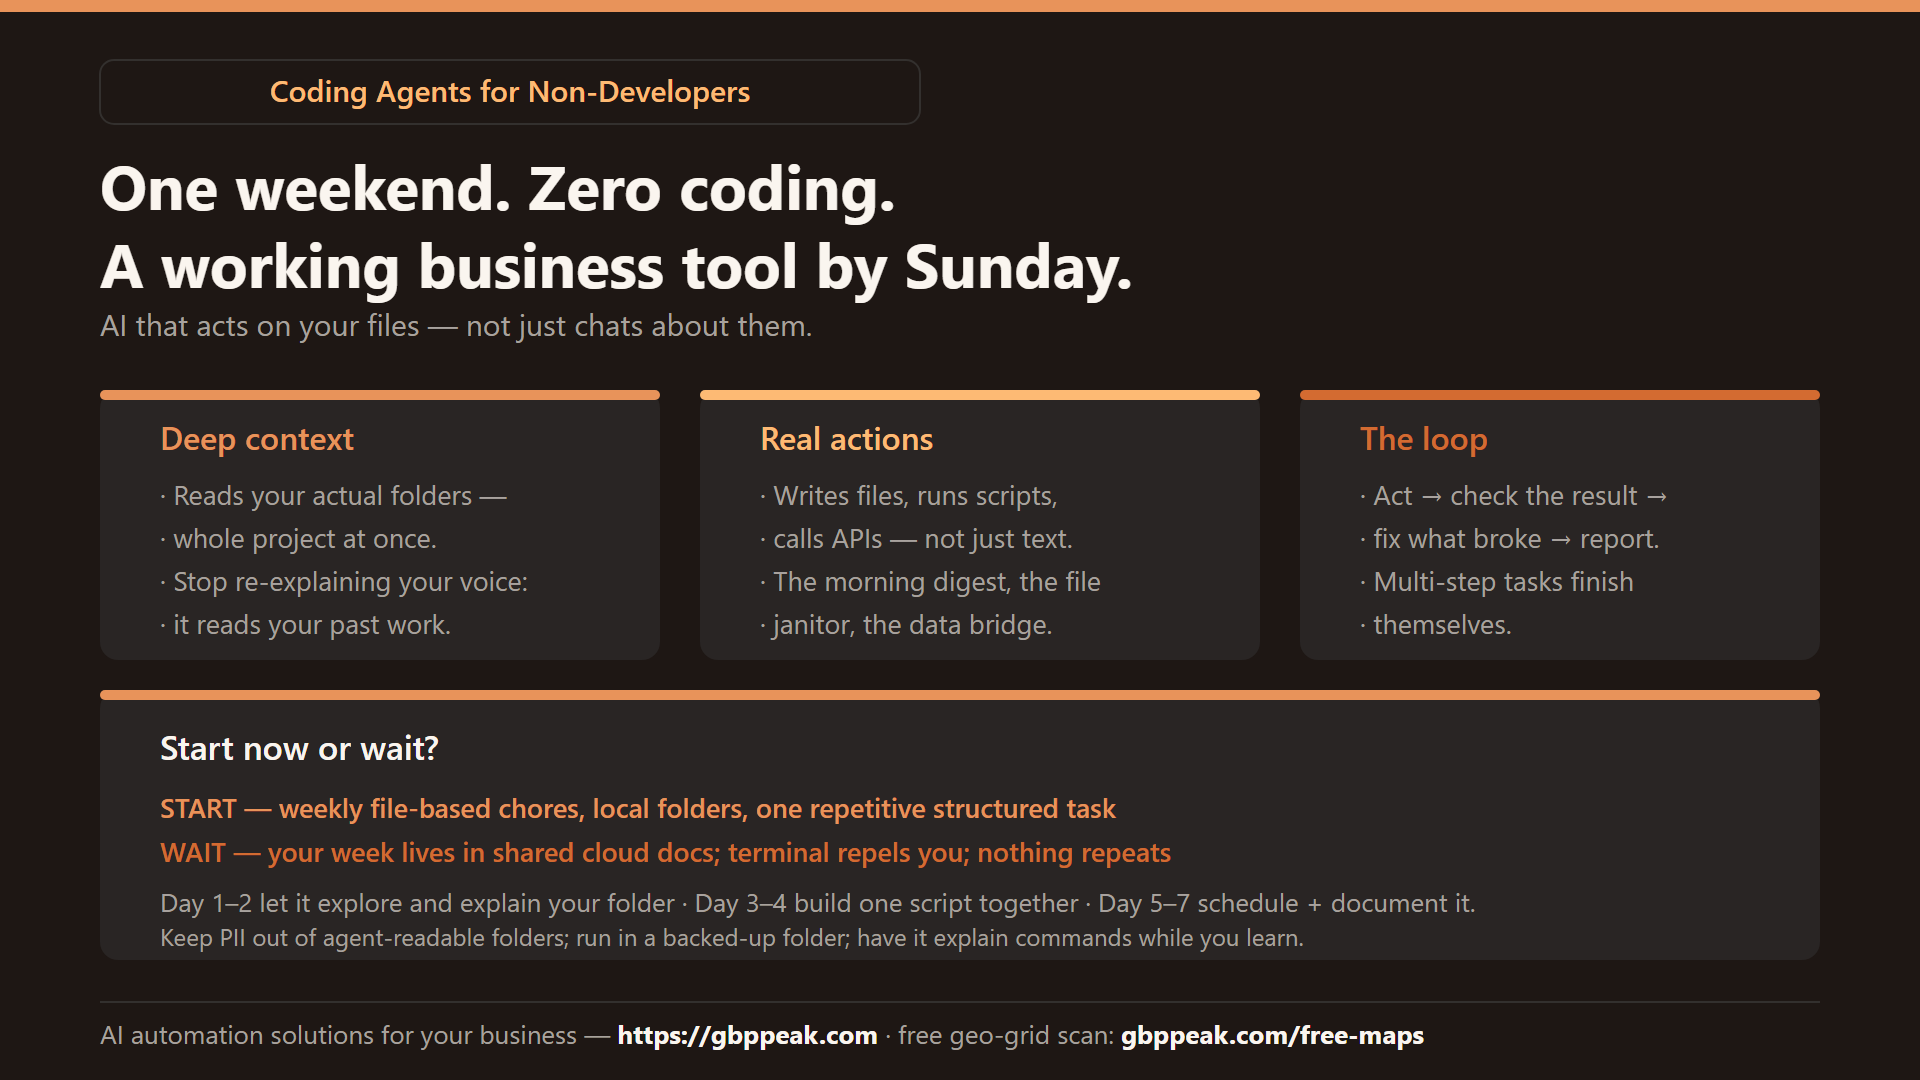The width and height of the screenshot is (1920, 1080).
Task: Click the 'free geo-grid scan:' footer label
Action: click(1005, 1035)
